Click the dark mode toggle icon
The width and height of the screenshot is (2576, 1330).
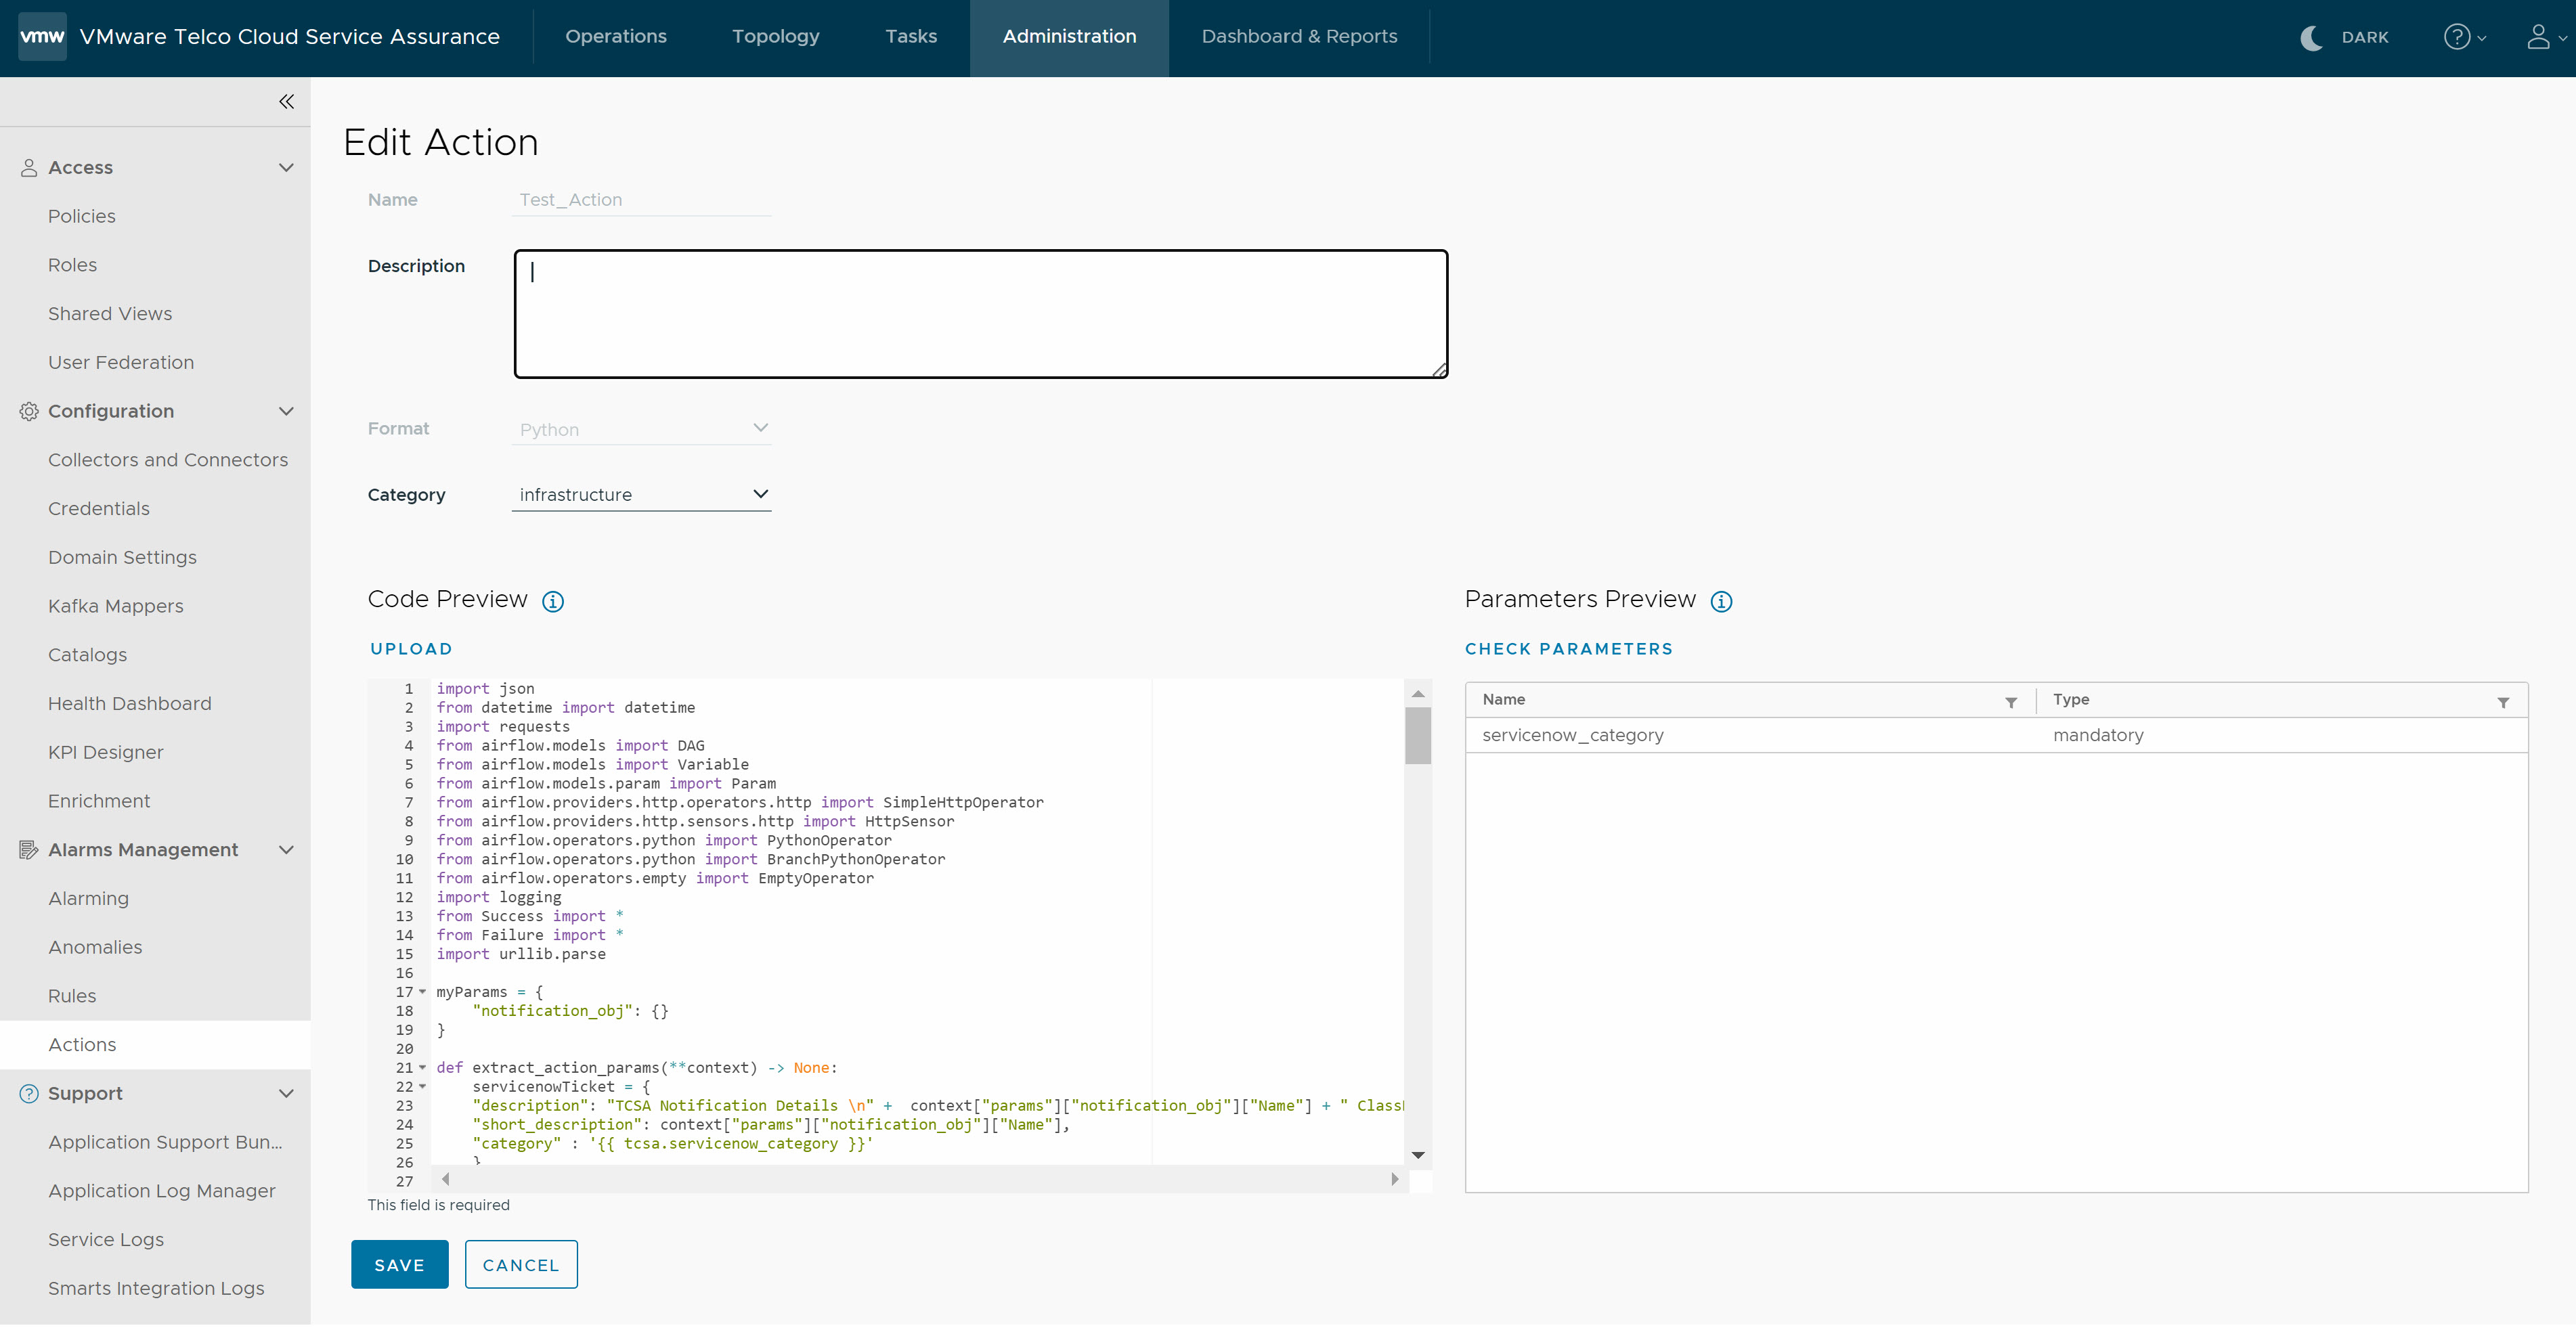pos(2313,36)
